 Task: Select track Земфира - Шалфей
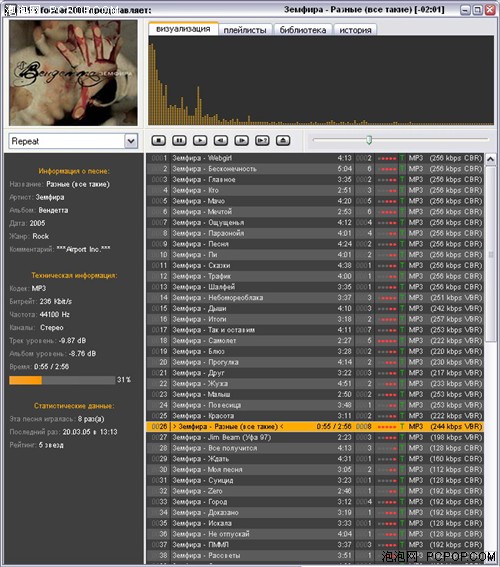315,287
